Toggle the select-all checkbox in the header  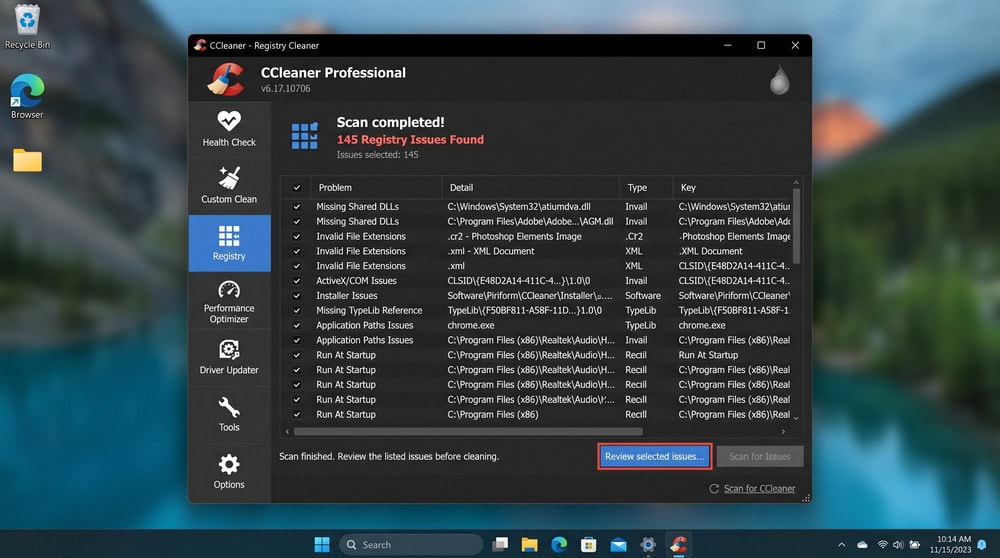[297, 187]
